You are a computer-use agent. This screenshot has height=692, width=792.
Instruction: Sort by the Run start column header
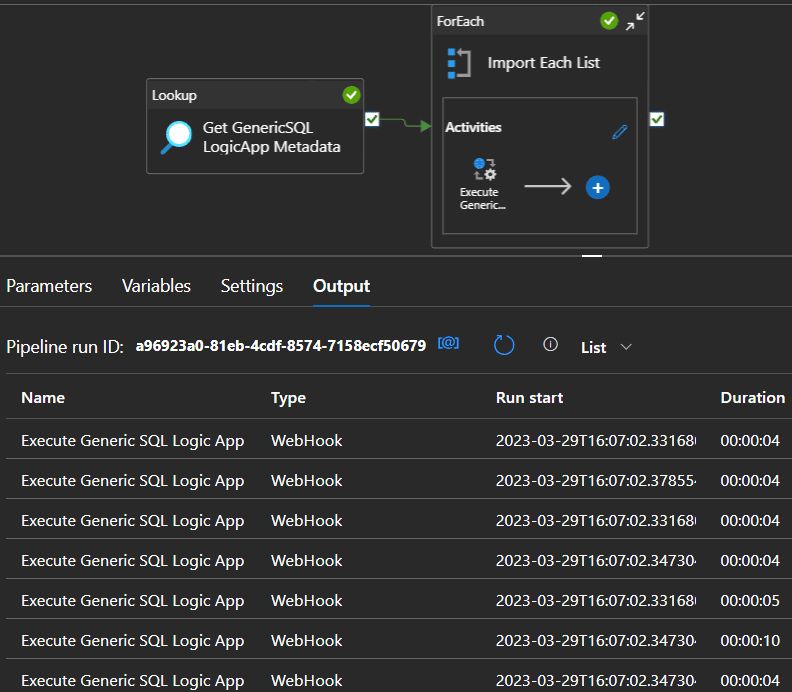pos(529,398)
